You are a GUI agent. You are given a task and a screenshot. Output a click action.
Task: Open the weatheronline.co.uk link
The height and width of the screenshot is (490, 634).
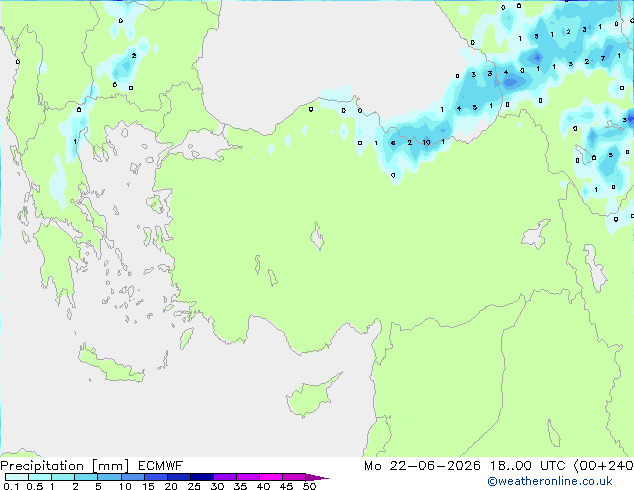click(550, 481)
